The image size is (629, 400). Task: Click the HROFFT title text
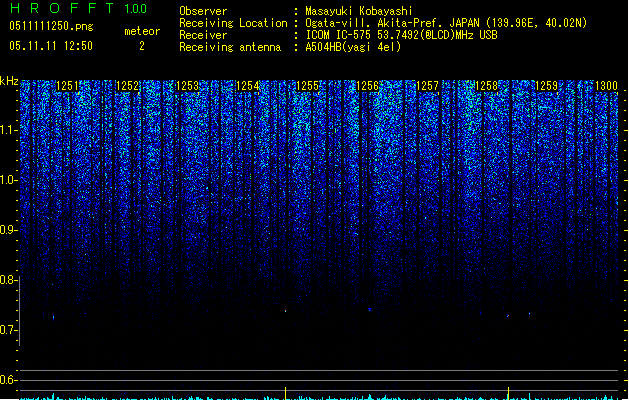point(62,8)
